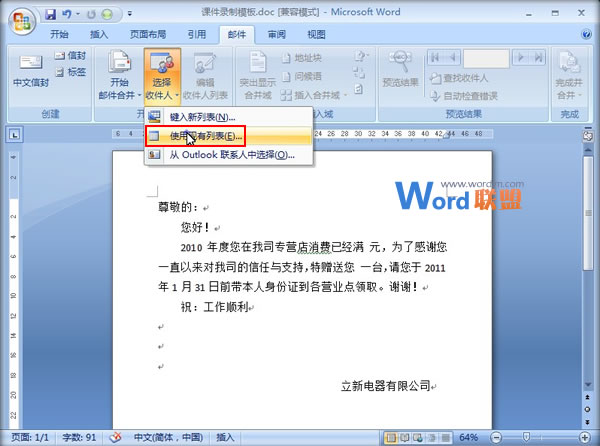600x446 pixels.
Task: Click 编辑收件人列表 button
Action: tap(205, 76)
